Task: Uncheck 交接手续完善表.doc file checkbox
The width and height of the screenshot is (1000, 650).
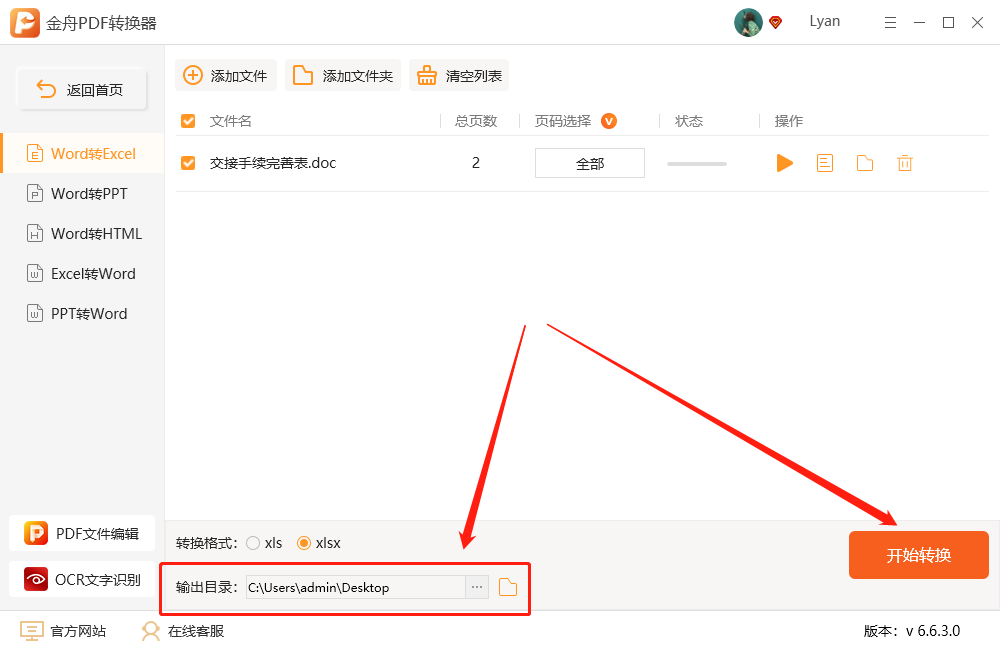Action: pyautogui.click(x=188, y=163)
